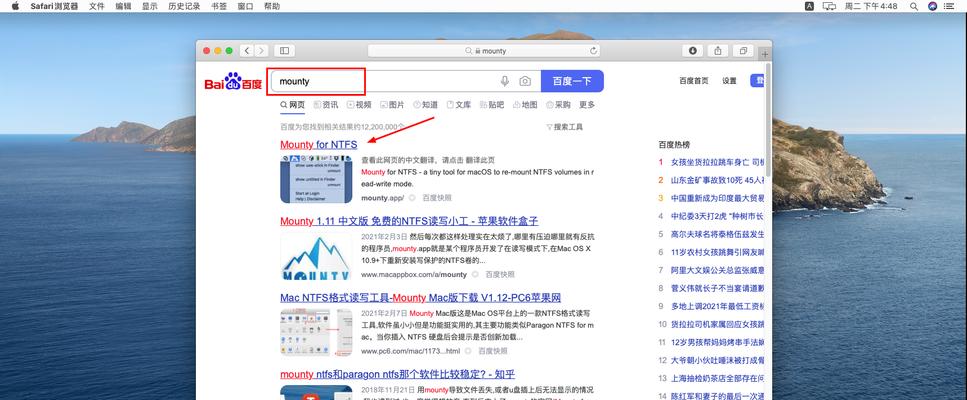Toggle the Safari sidebar button
Image resolution: width=967 pixels, height=400 pixels.
tap(284, 51)
